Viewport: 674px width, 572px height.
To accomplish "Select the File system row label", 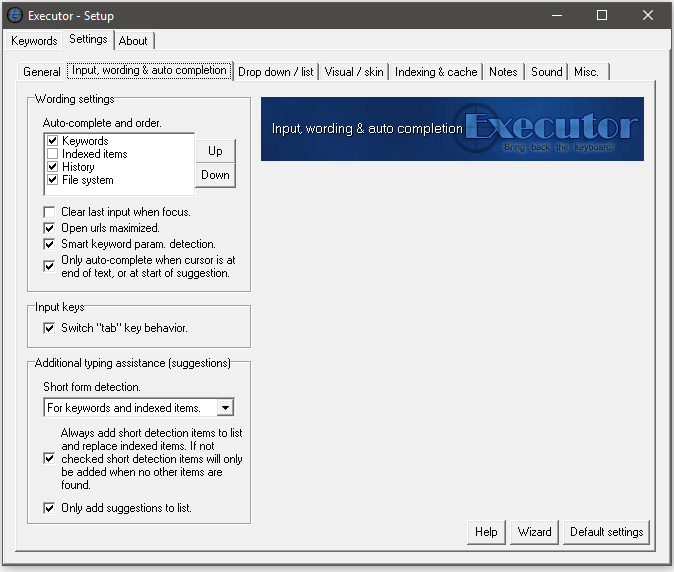I will tap(88, 180).
